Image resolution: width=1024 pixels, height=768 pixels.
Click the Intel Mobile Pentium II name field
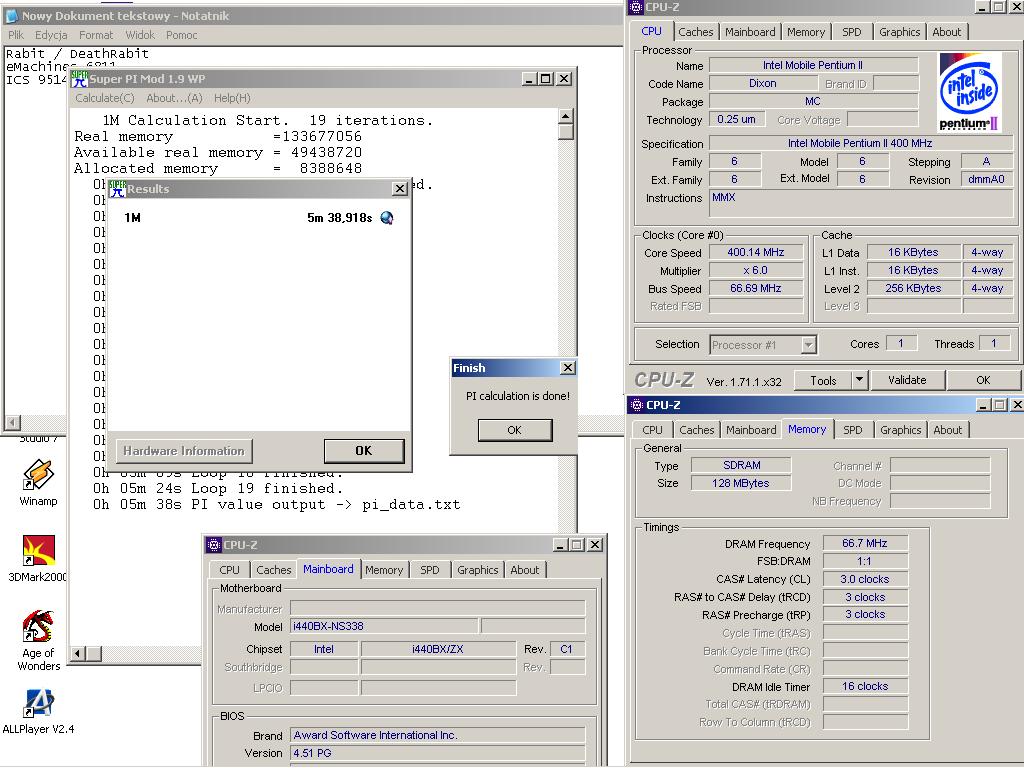[813, 65]
